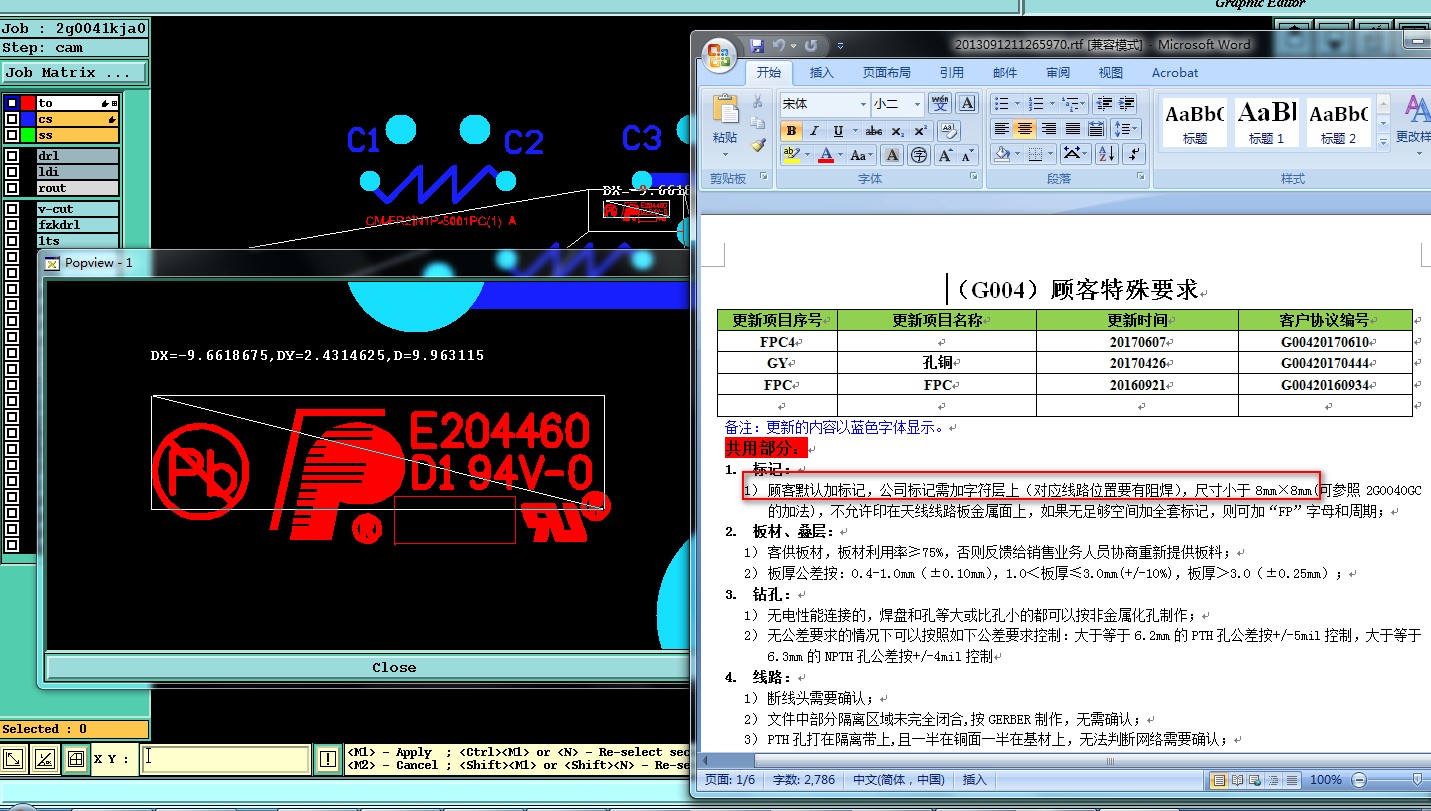Apply subscript formatting
This screenshot has height=811, width=1431.
point(897,131)
